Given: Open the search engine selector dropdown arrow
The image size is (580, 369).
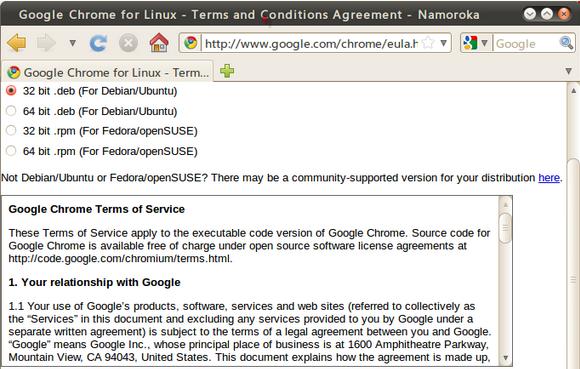Looking at the screenshot, I should [484, 43].
